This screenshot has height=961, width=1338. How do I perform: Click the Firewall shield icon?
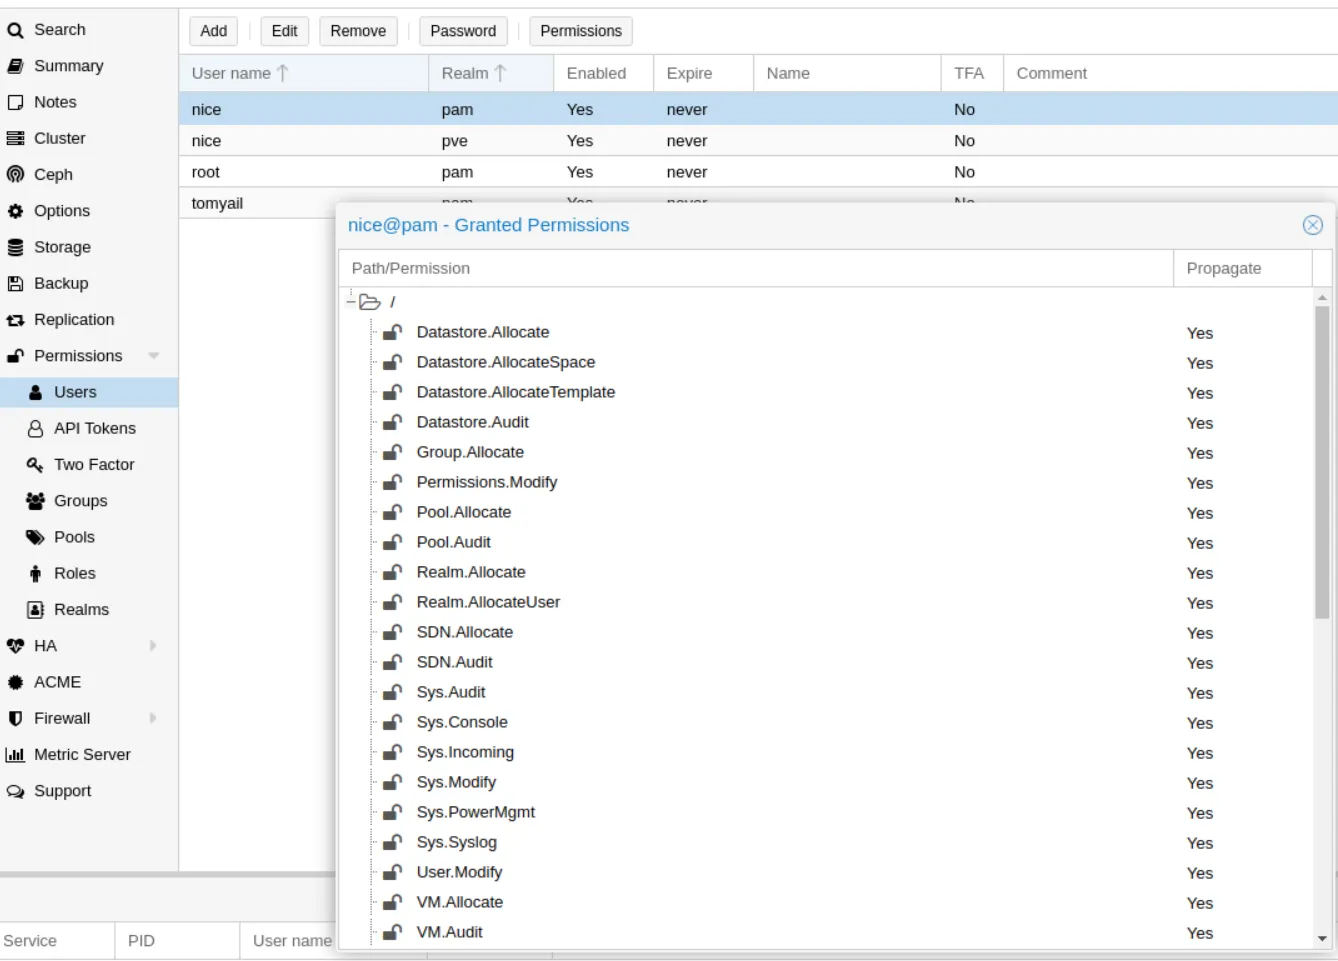pyautogui.click(x=15, y=719)
